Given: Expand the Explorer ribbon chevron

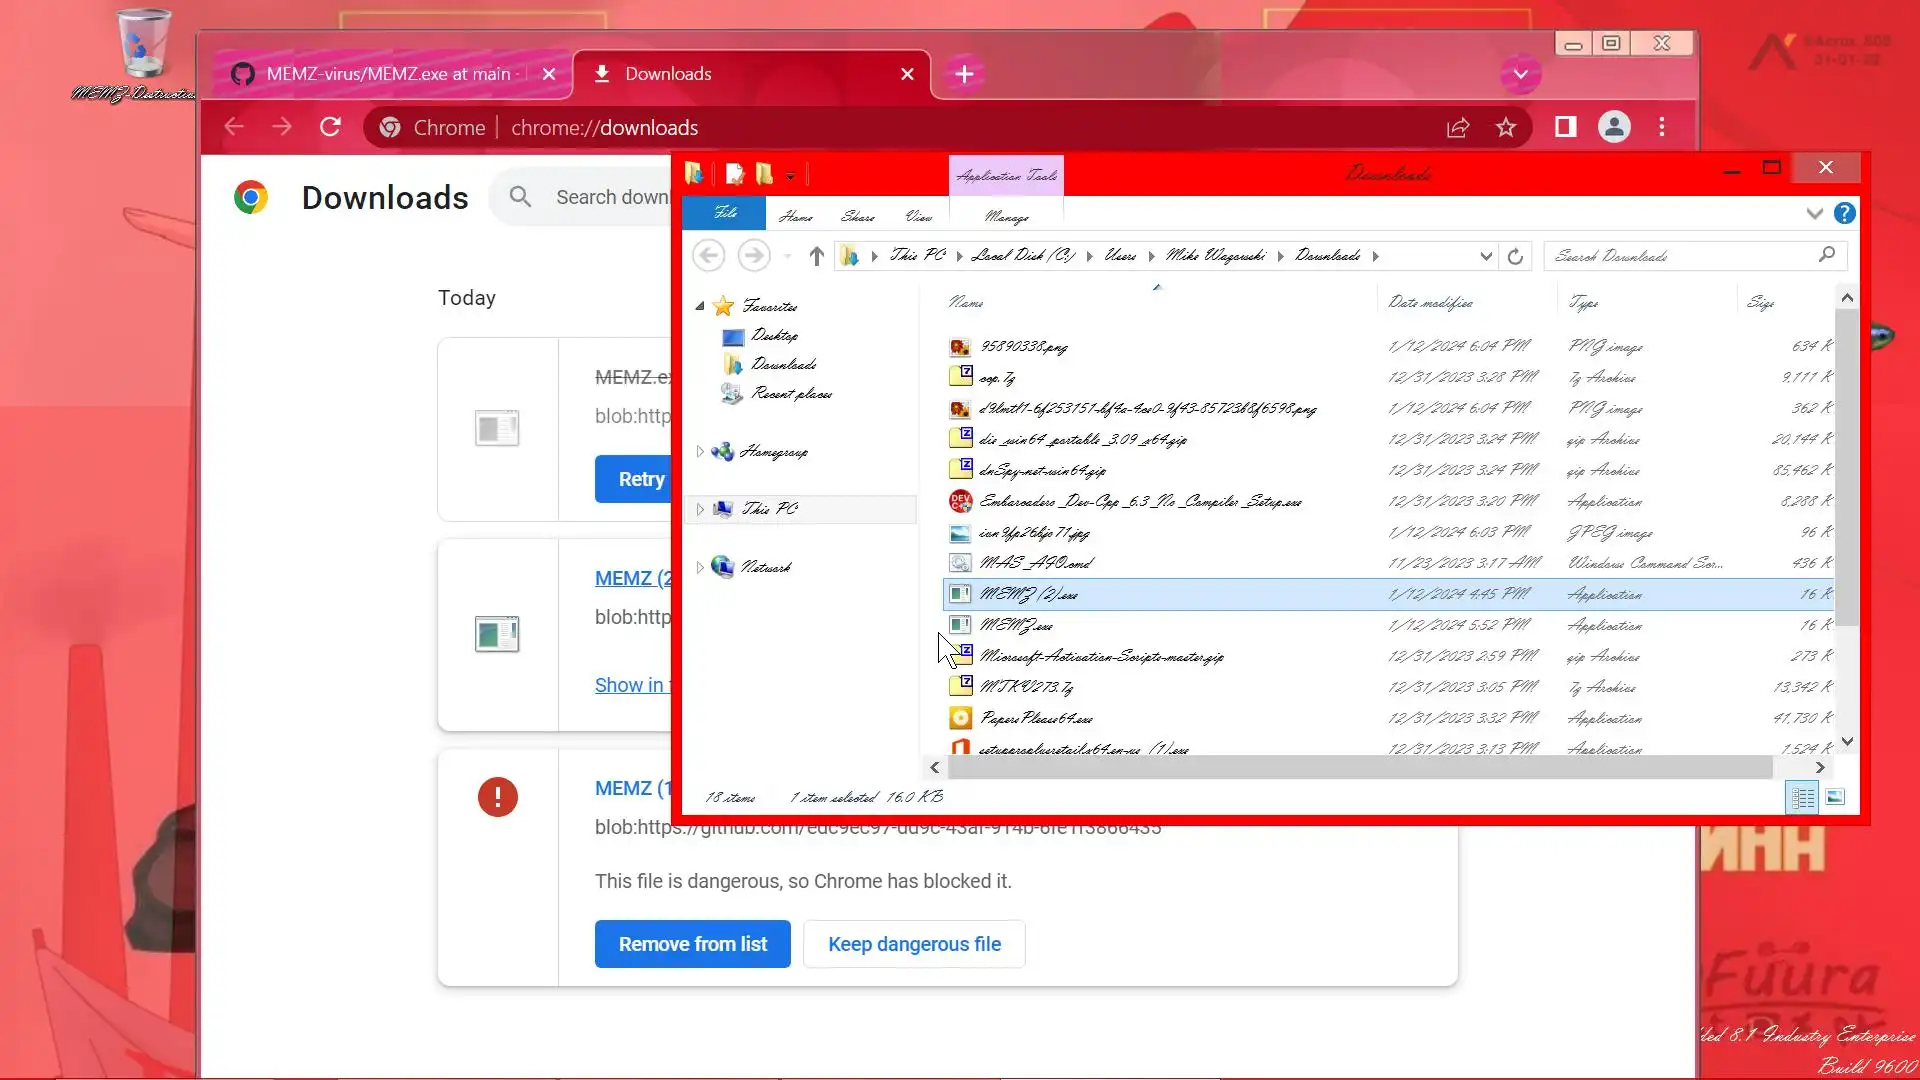Looking at the screenshot, I should click(1814, 213).
